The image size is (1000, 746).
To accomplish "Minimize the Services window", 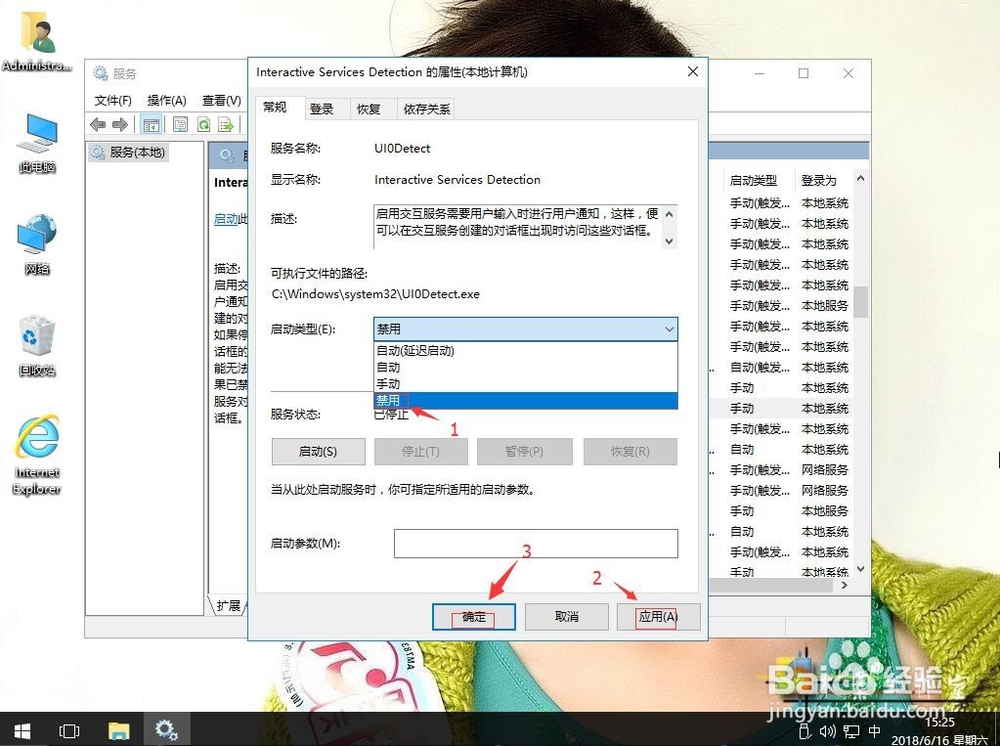I will (x=759, y=73).
